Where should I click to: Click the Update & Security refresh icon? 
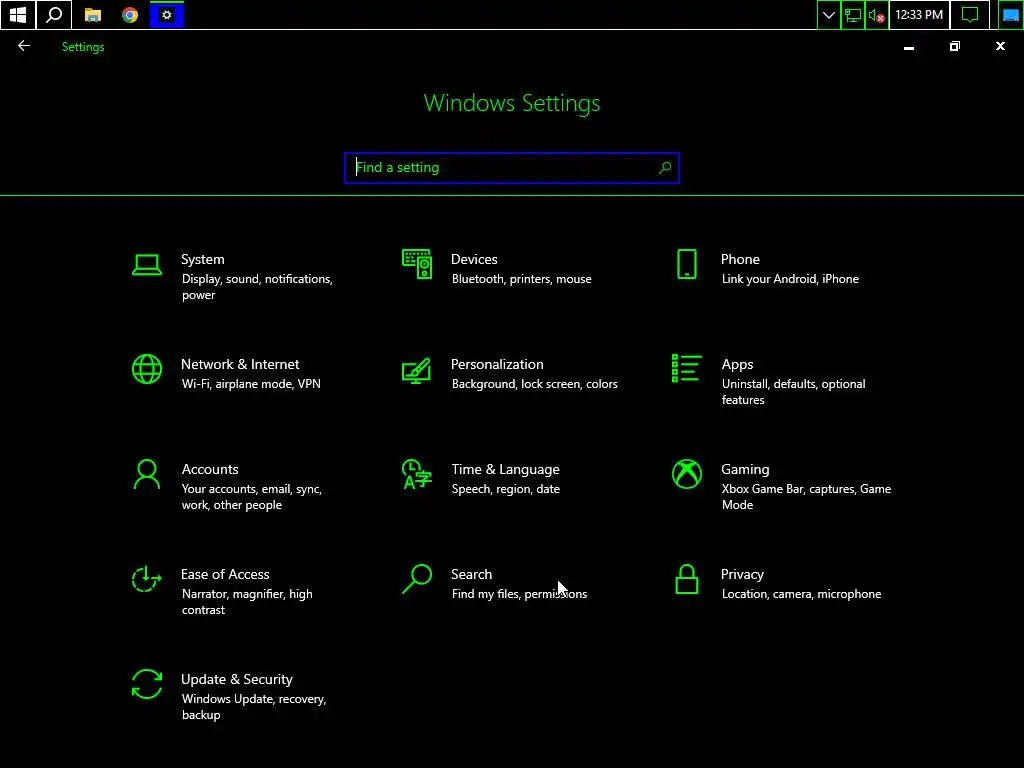[147, 684]
